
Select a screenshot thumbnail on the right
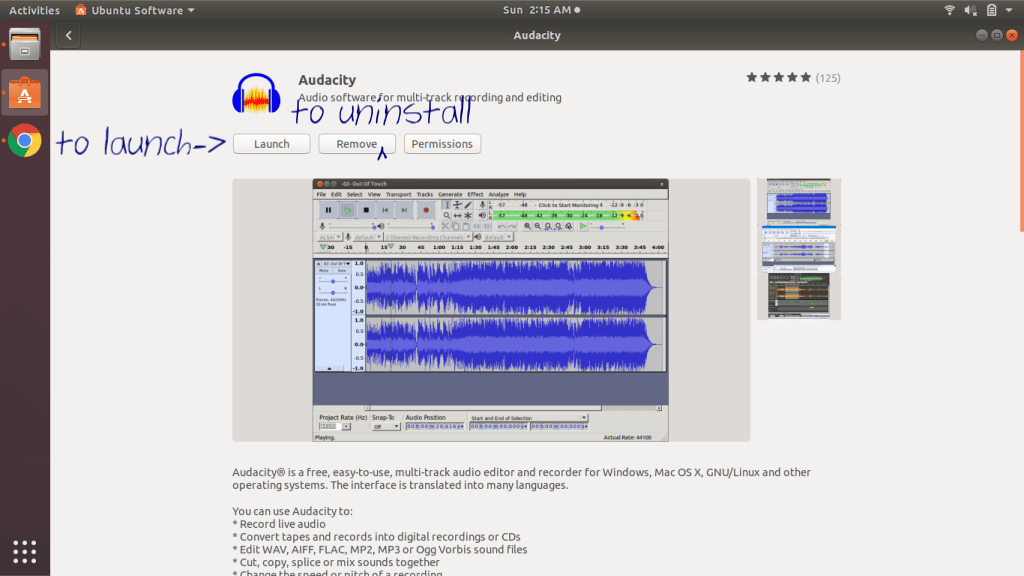pyautogui.click(x=799, y=200)
